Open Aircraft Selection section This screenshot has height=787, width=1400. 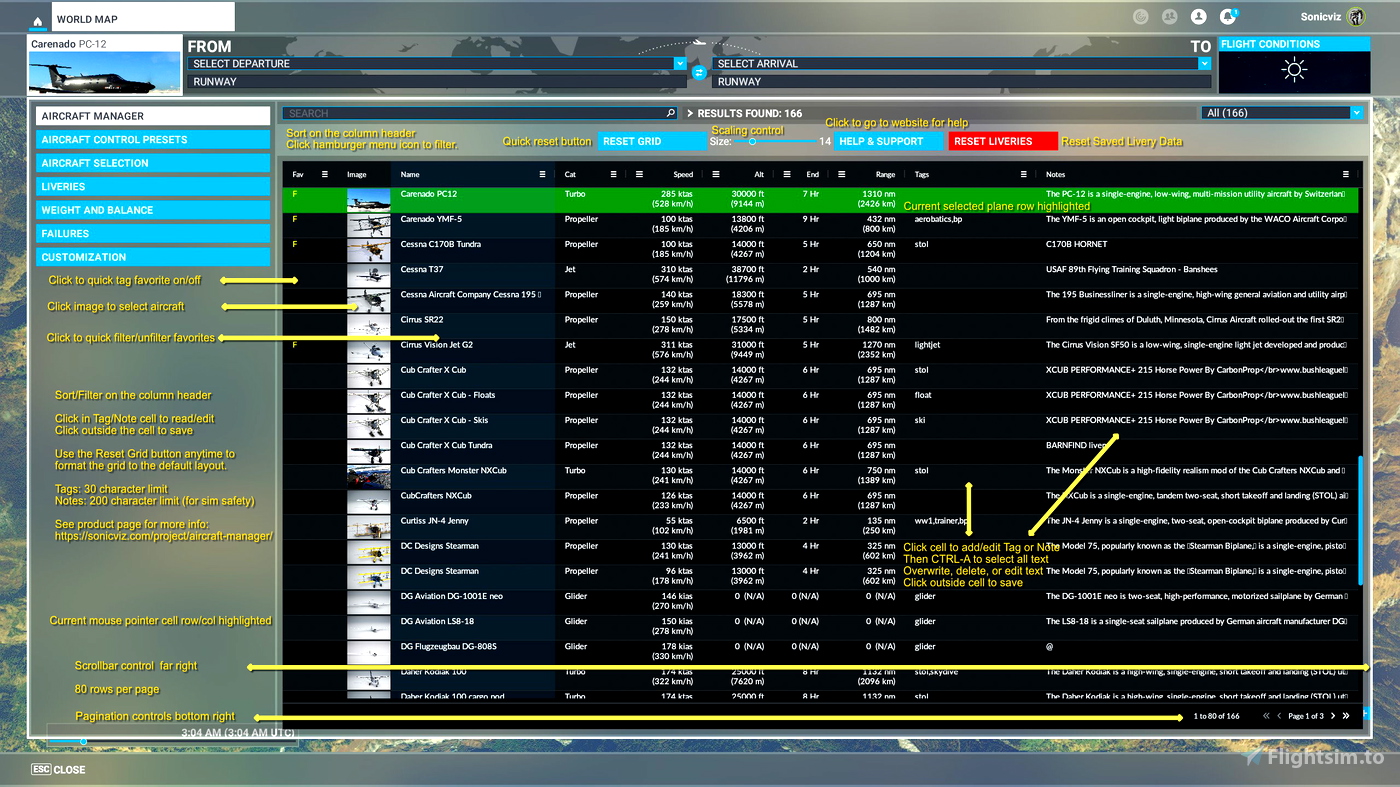153,163
